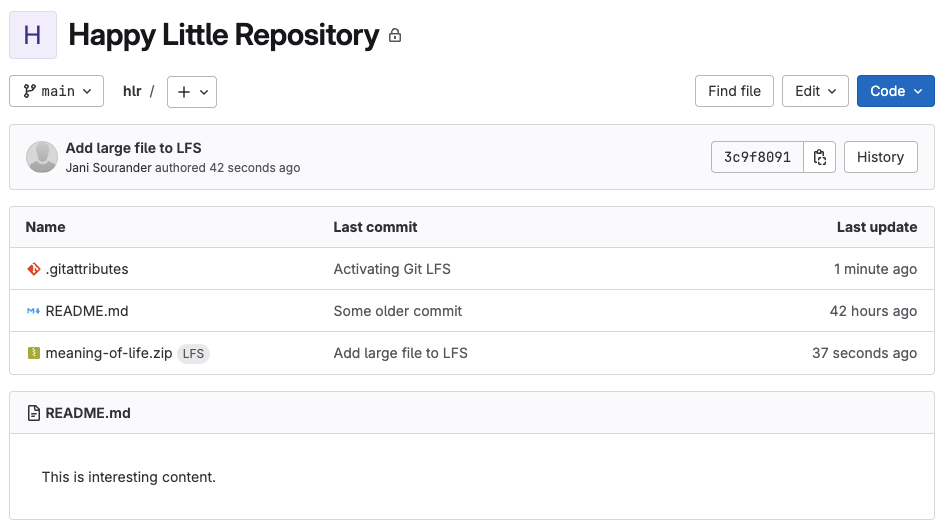Click the README.md panel document icon

click(34, 413)
